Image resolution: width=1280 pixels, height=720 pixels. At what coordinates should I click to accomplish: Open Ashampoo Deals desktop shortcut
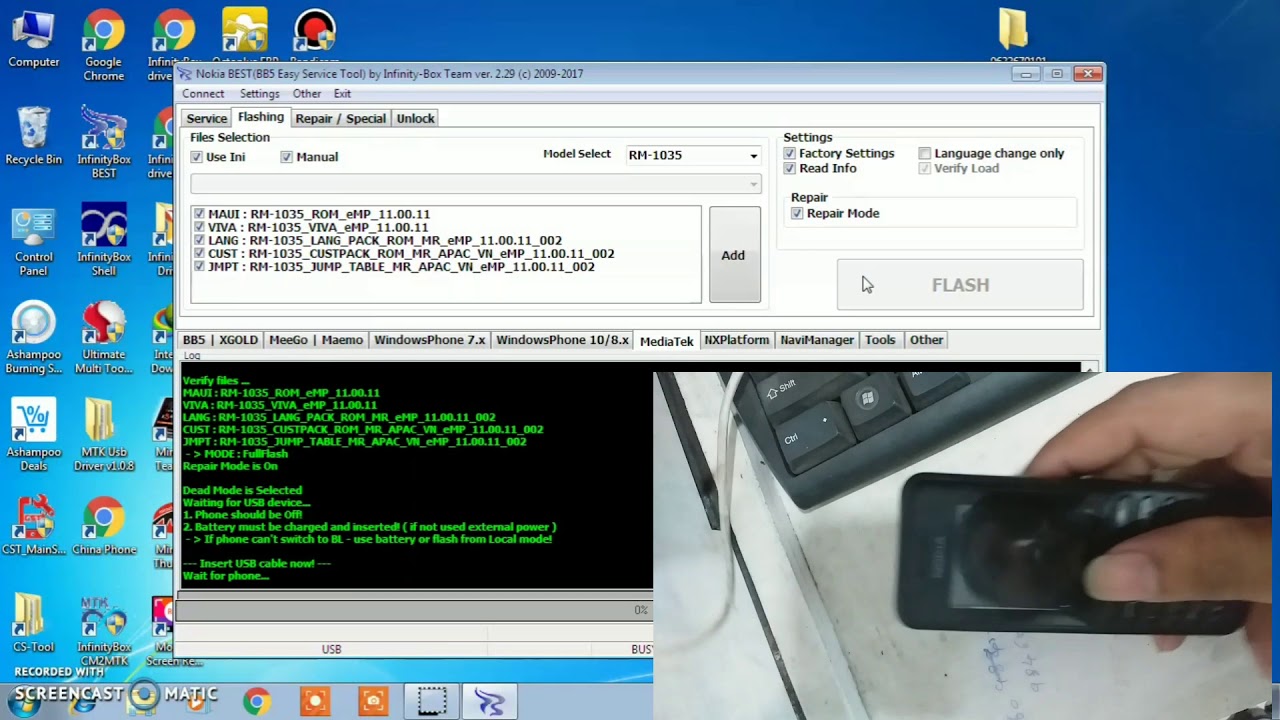33,435
